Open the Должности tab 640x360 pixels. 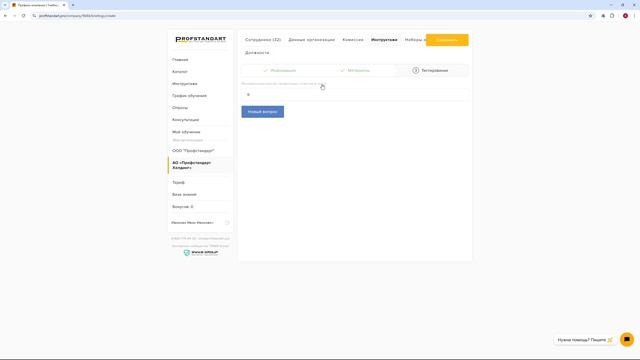257,53
